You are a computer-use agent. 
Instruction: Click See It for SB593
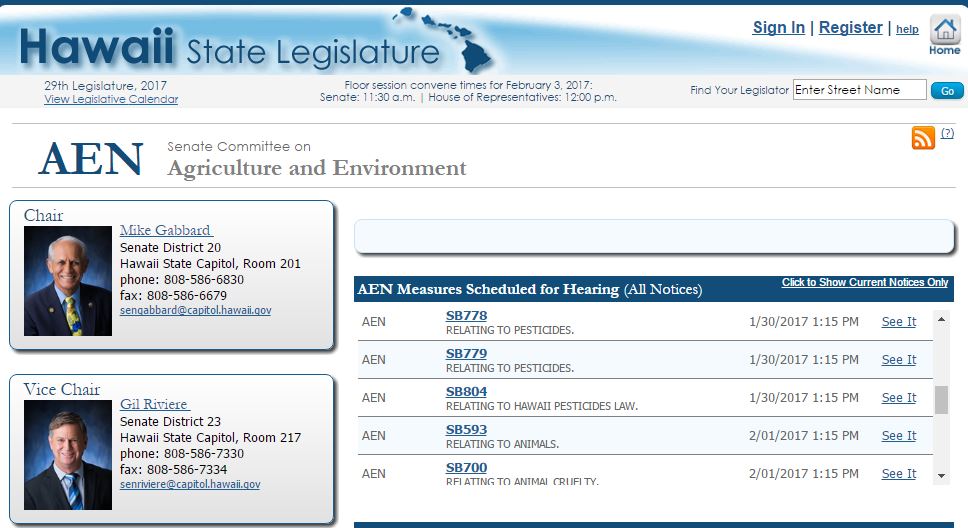[x=898, y=436]
